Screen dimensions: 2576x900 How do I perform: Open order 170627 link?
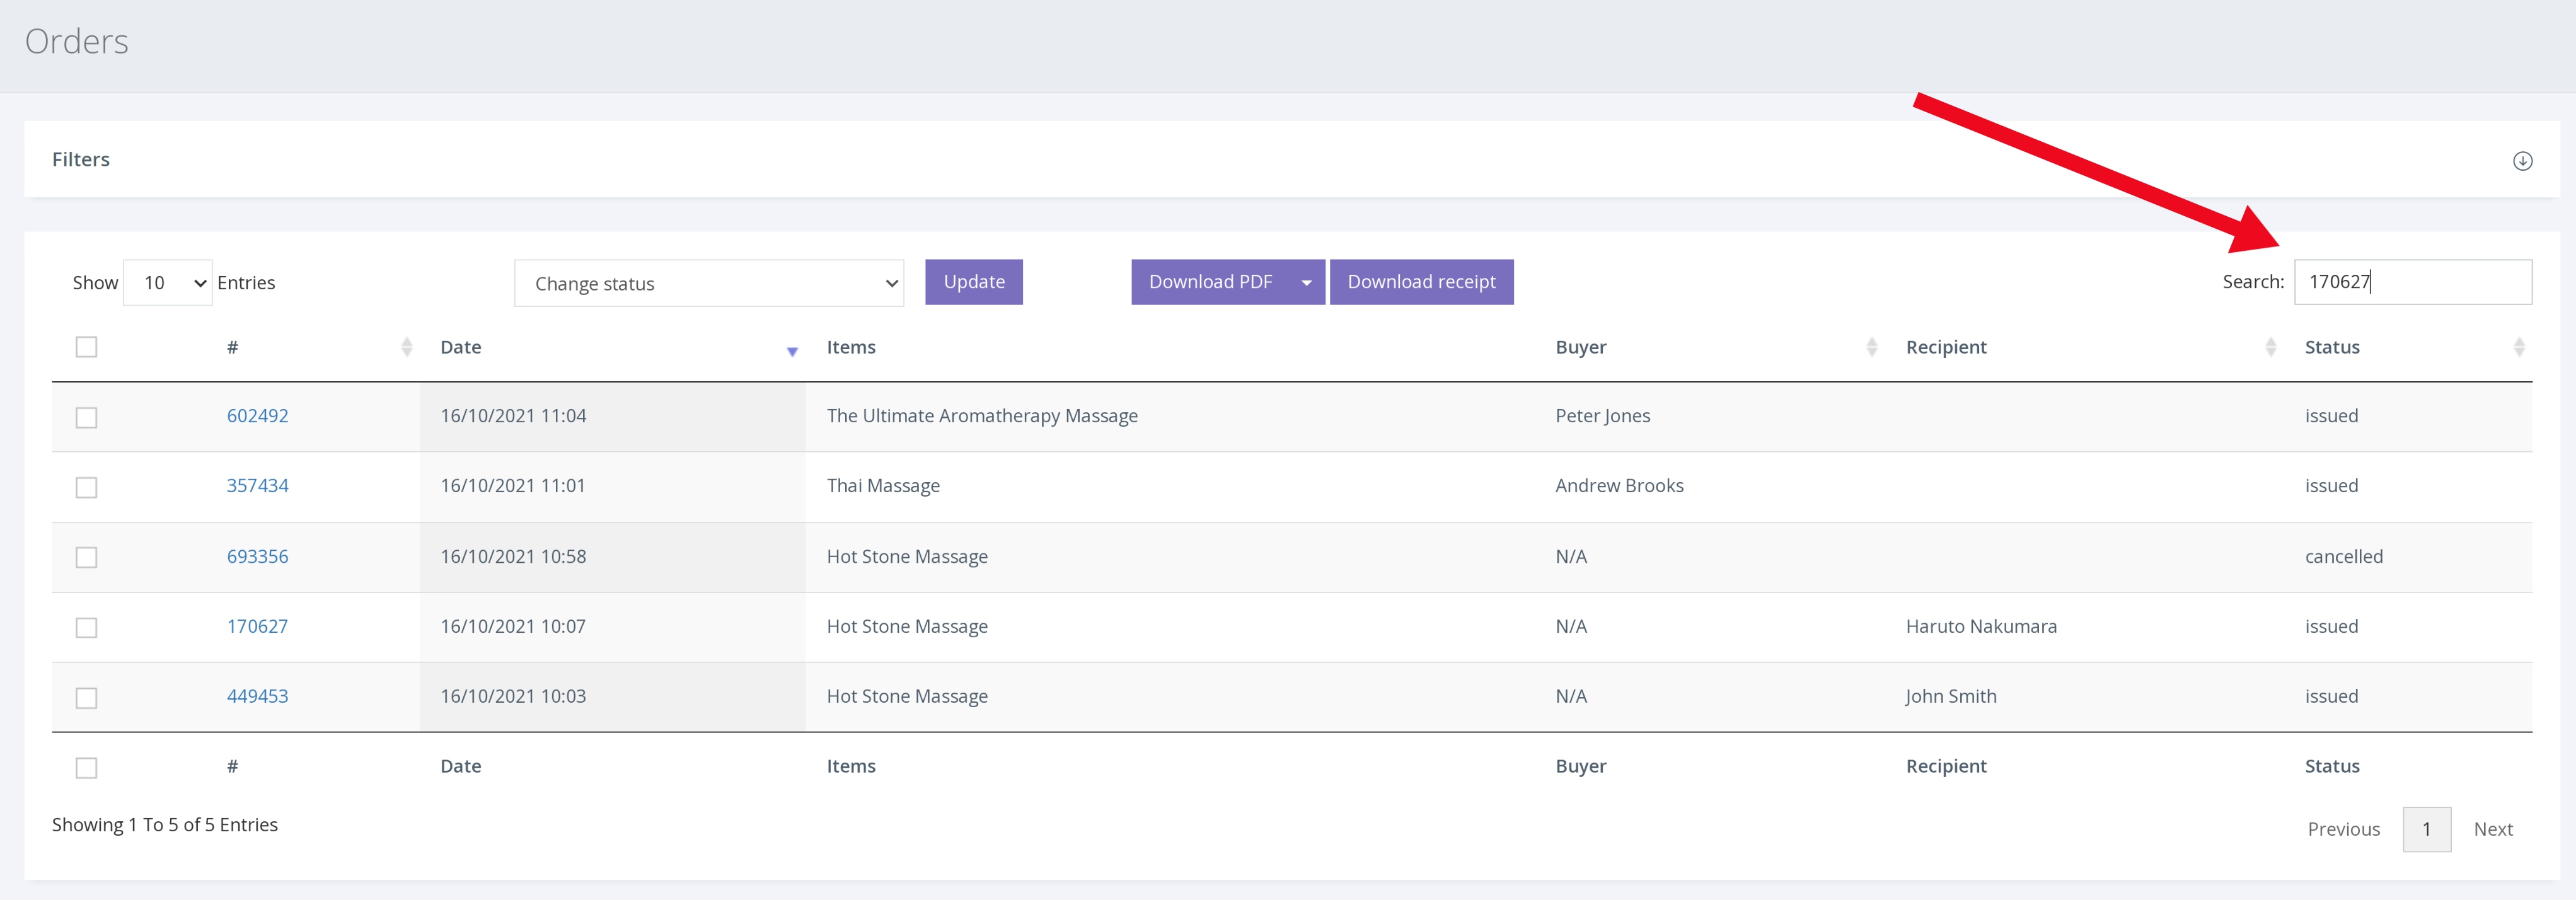point(257,626)
